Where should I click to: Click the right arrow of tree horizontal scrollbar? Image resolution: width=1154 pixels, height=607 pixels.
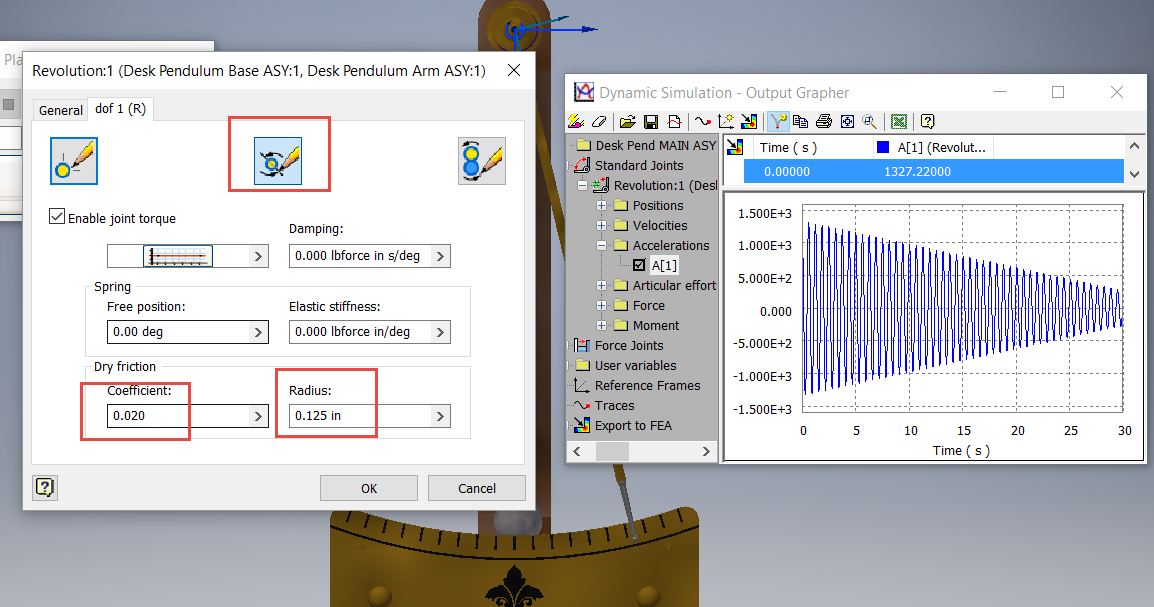pos(706,451)
